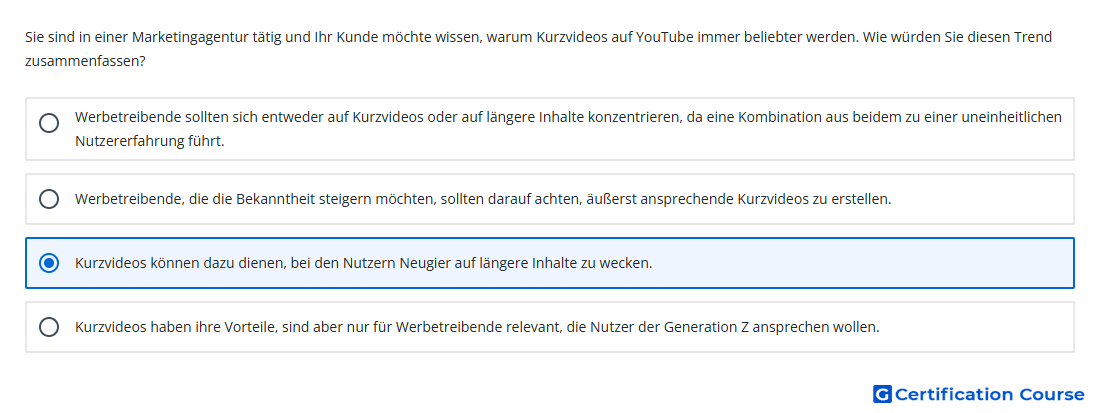Choose the radio button for Bekanntheit steigern answer
Viewport: 1100px width, 413px height.
coord(49,199)
